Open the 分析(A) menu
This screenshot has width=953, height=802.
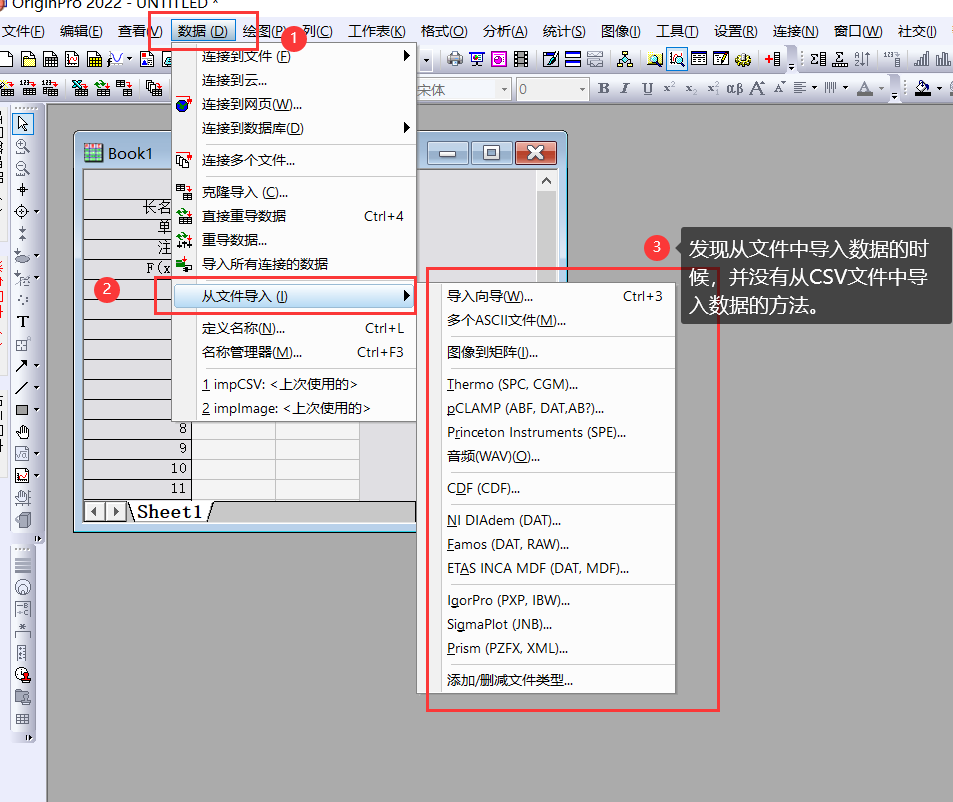coord(505,31)
